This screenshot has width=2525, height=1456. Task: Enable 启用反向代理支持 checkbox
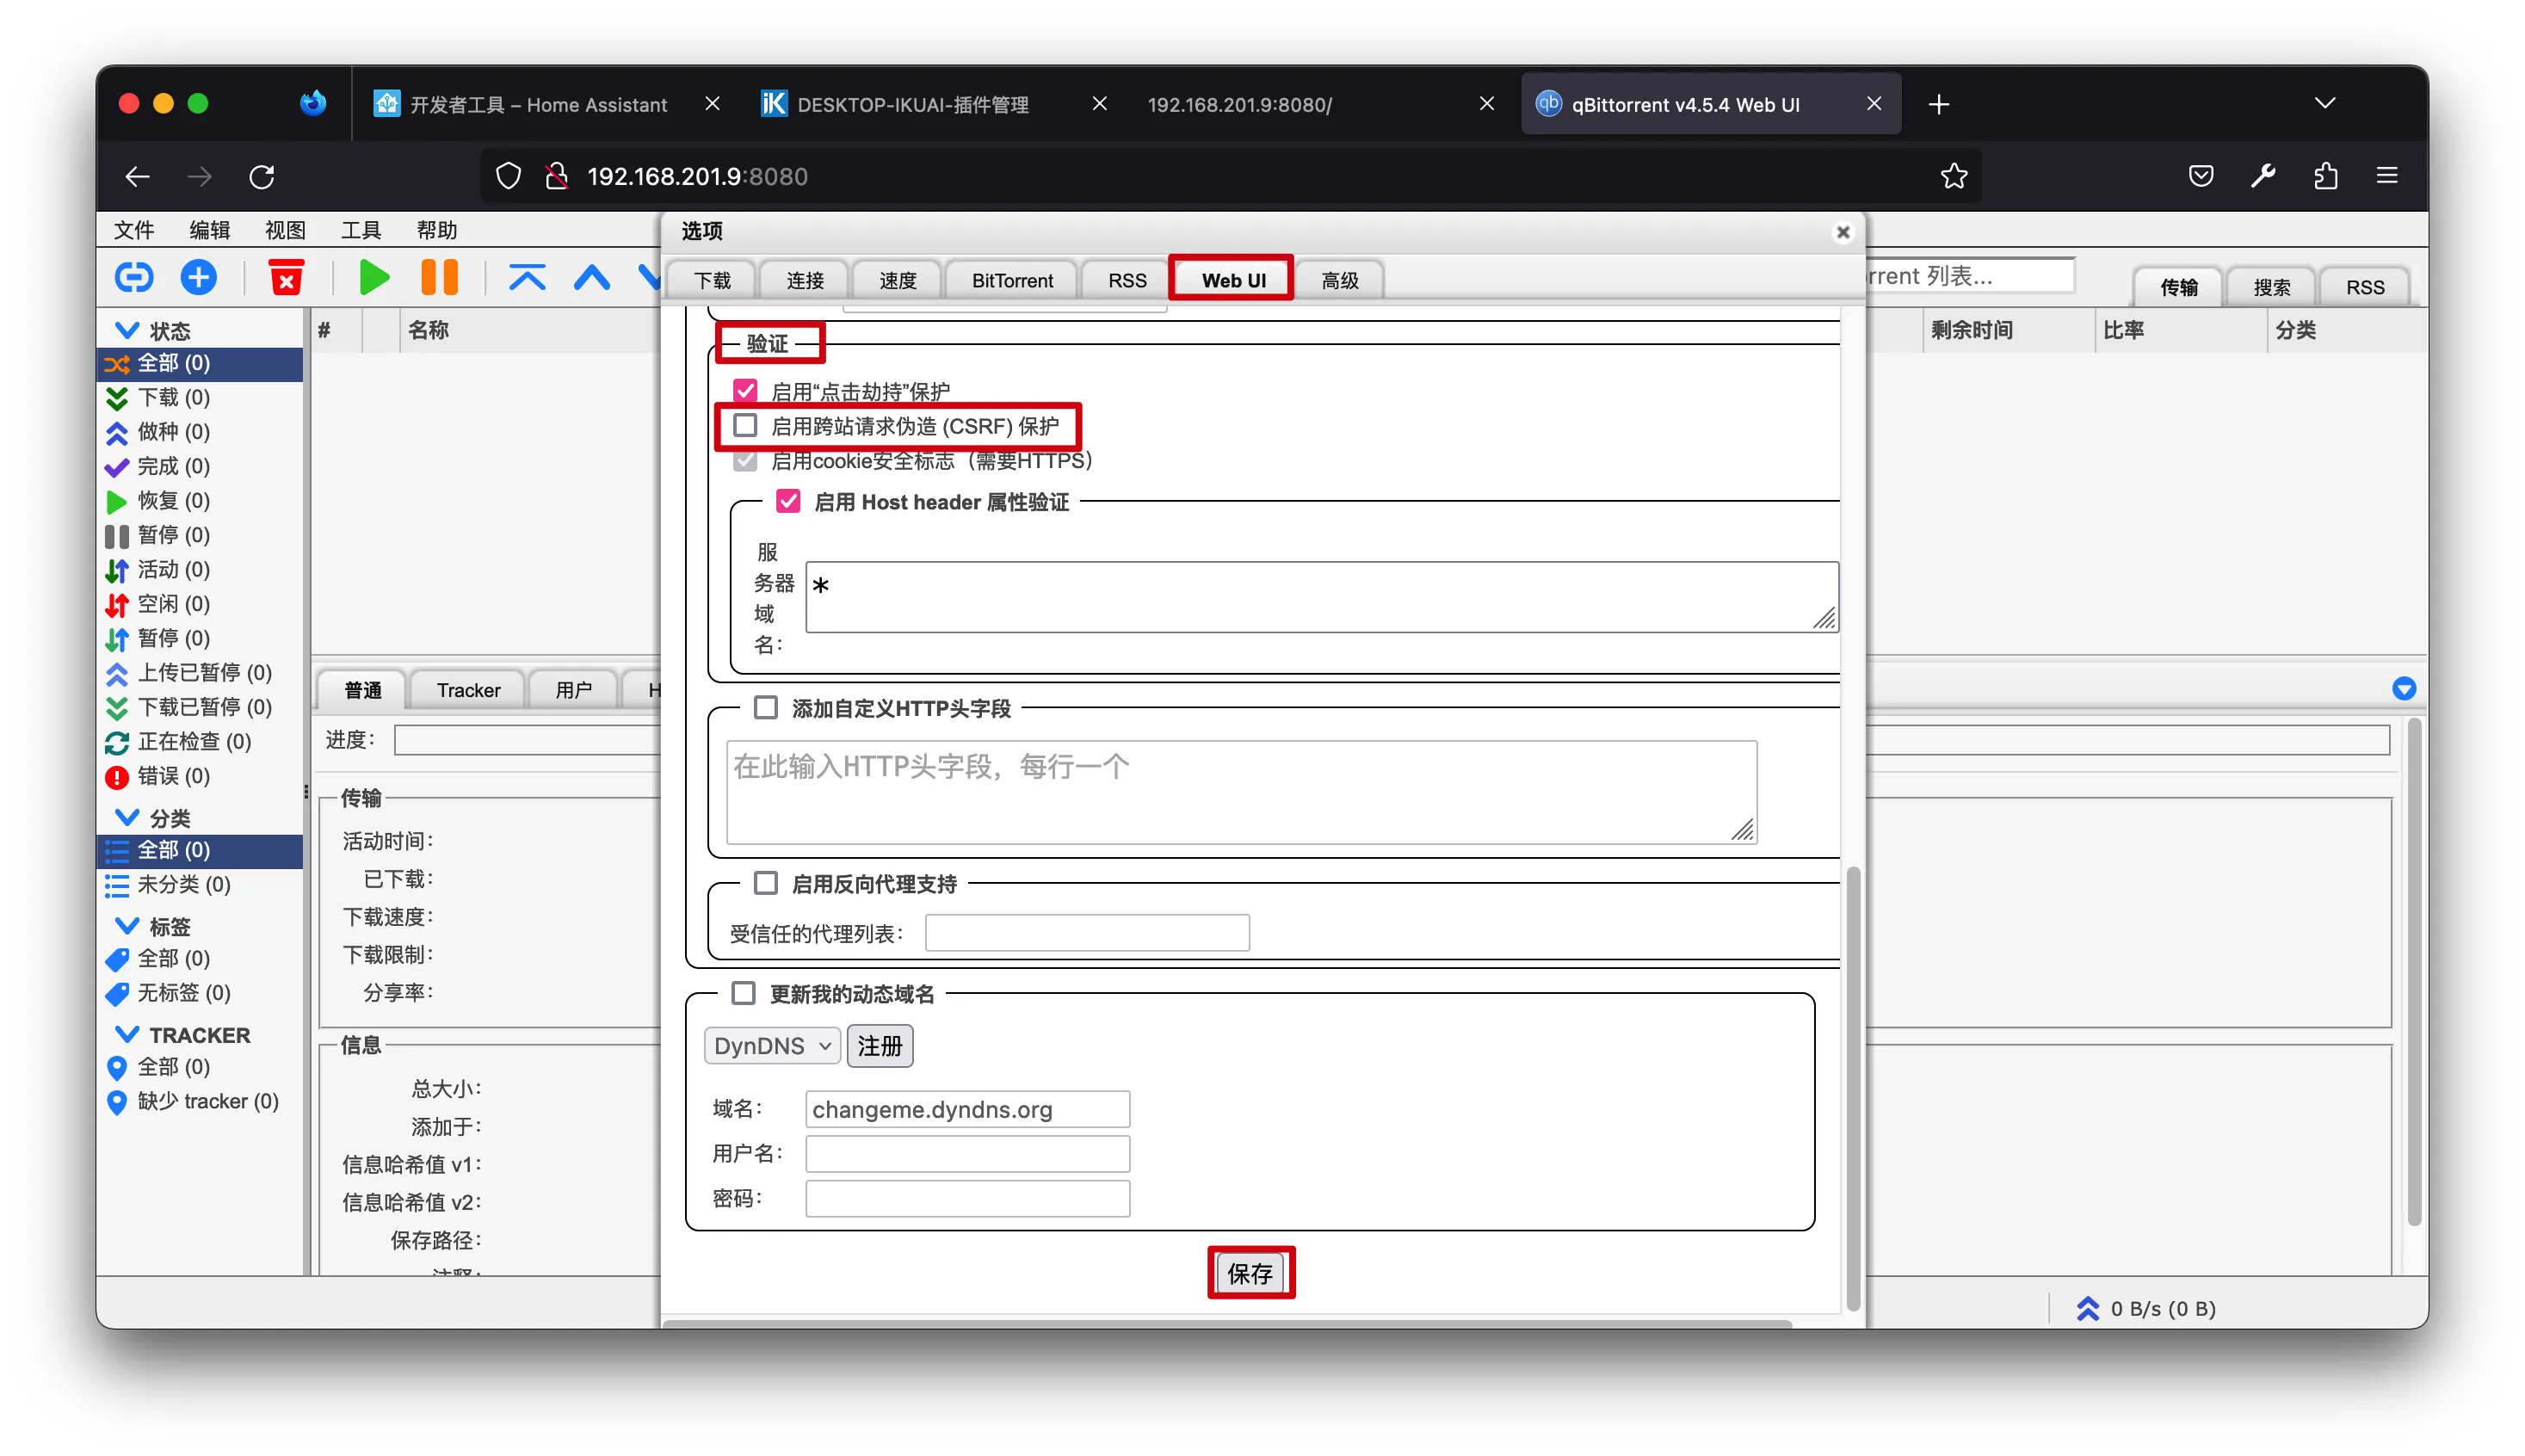coord(766,884)
